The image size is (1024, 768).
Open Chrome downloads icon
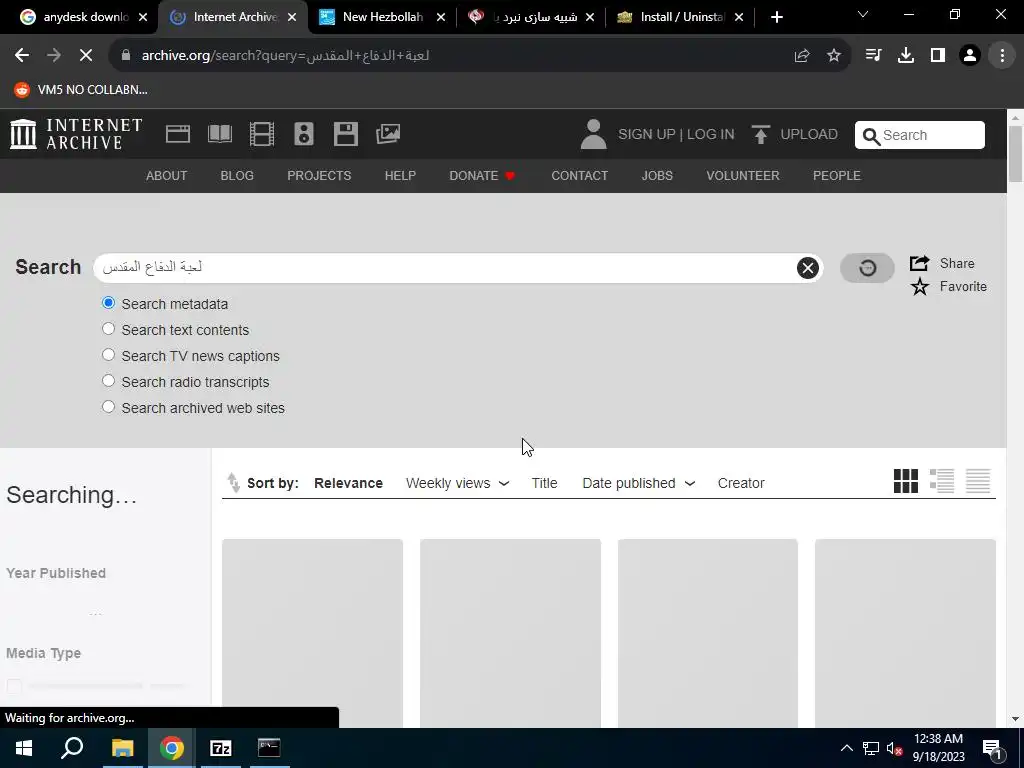(x=906, y=56)
